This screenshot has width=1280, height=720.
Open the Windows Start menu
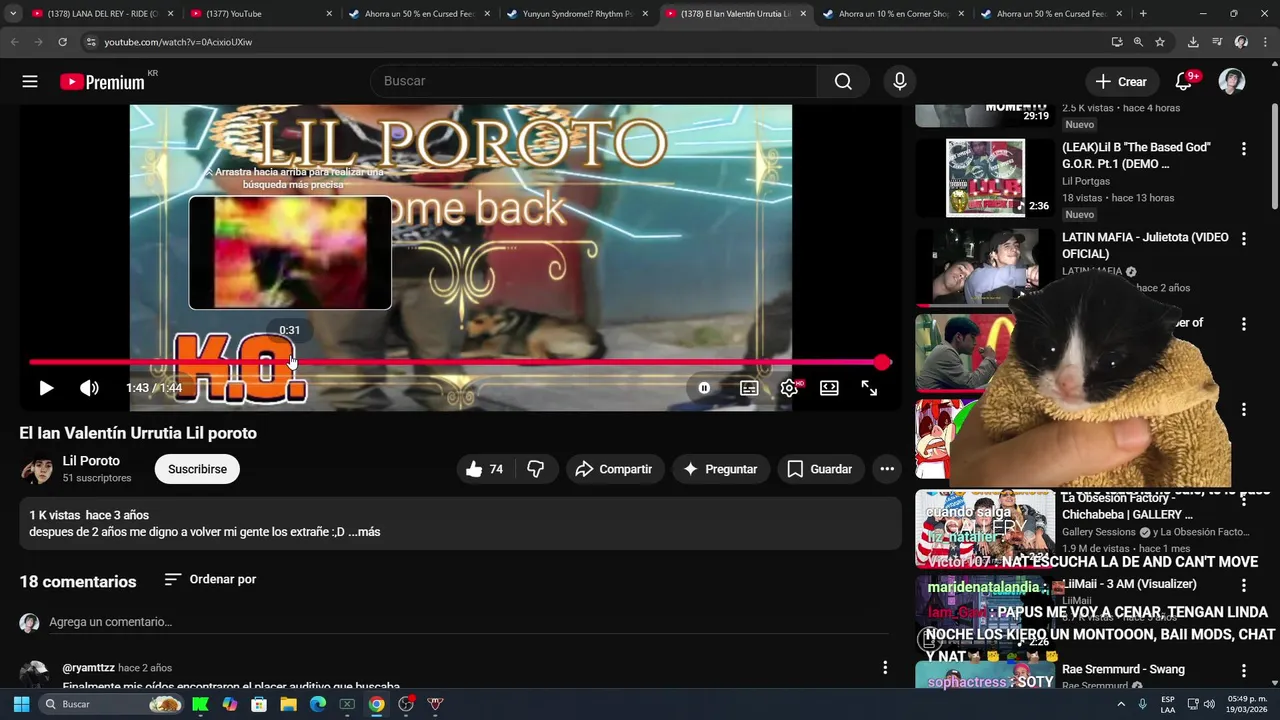pos(21,704)
